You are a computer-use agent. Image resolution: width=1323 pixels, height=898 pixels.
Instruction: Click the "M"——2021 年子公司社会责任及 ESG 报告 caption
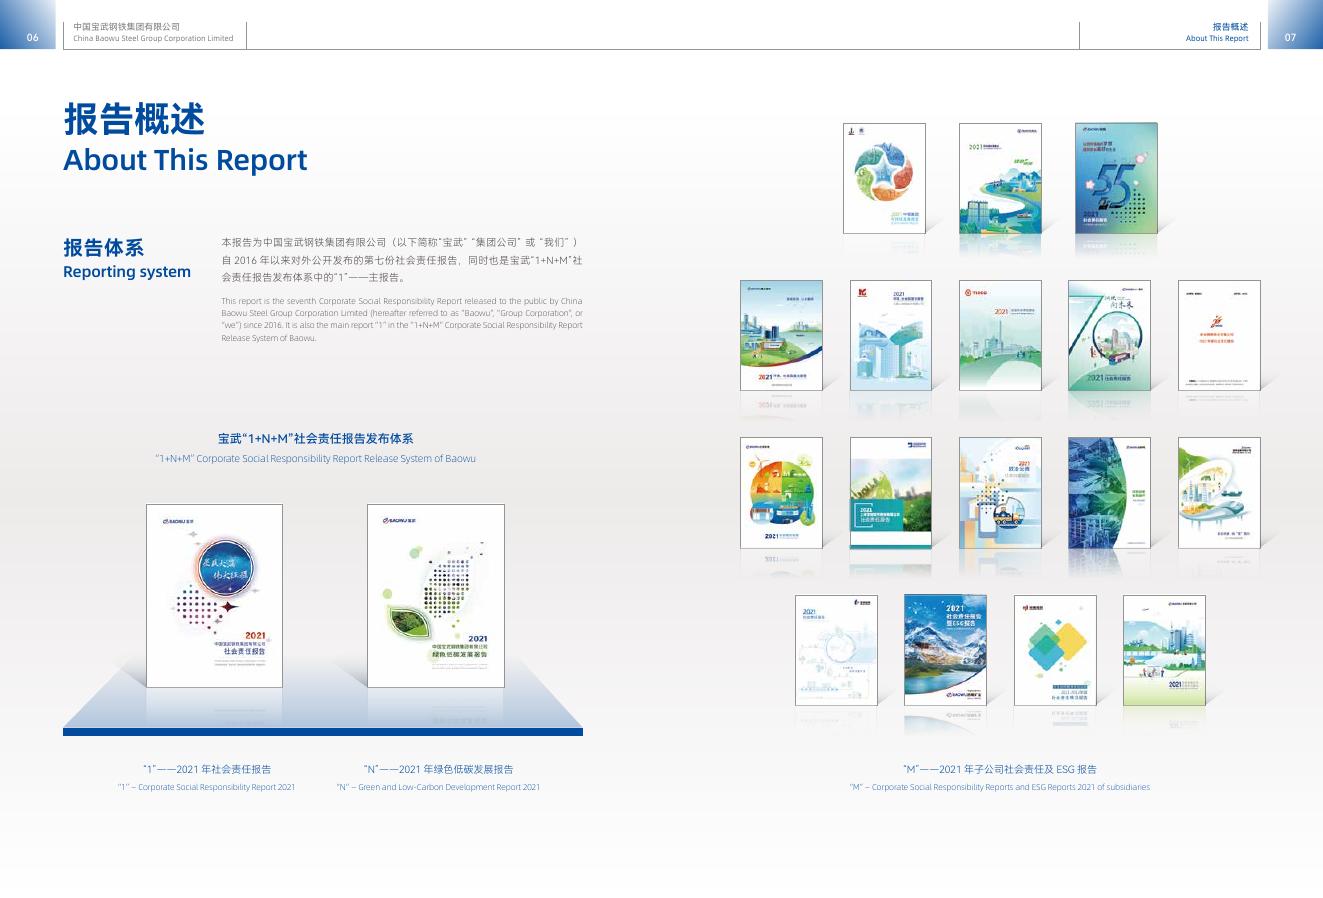coord(999,769)
